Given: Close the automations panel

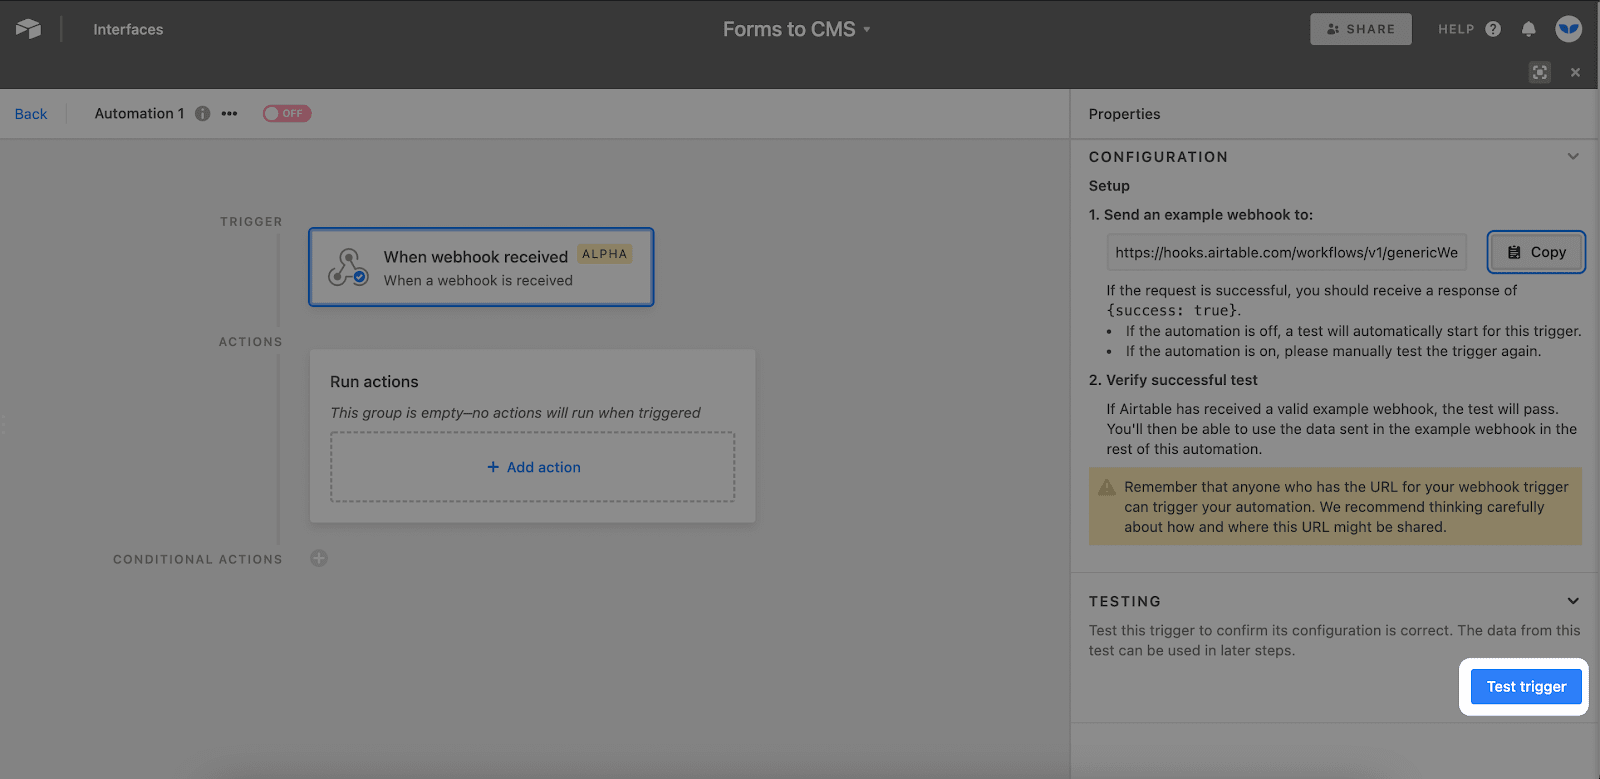Looking at the screenshot, I should pyautogui.click(x=1575, y=72).
